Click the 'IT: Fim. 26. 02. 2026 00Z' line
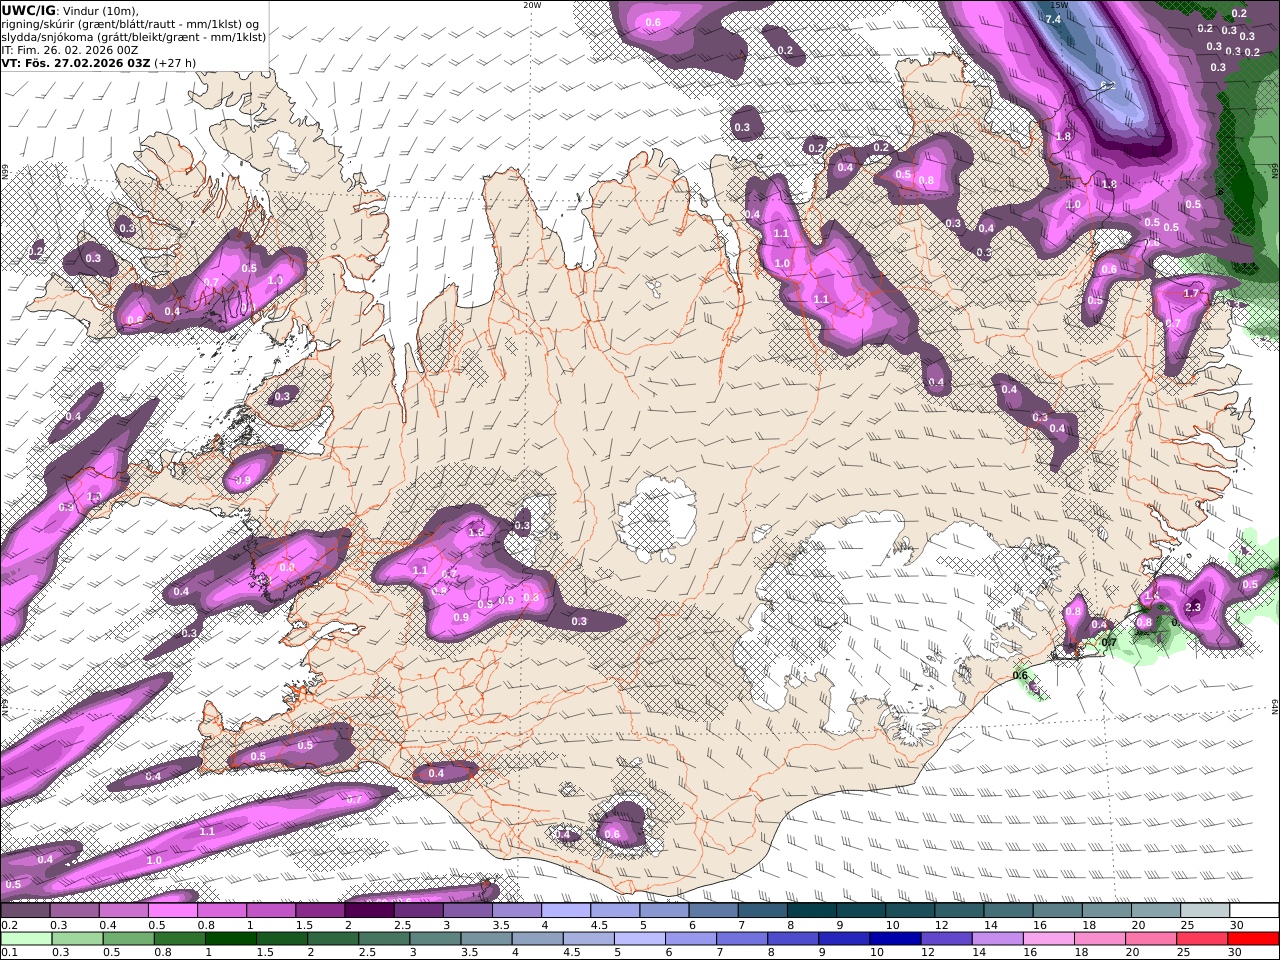1280x960 pixels. coord(70,49)
